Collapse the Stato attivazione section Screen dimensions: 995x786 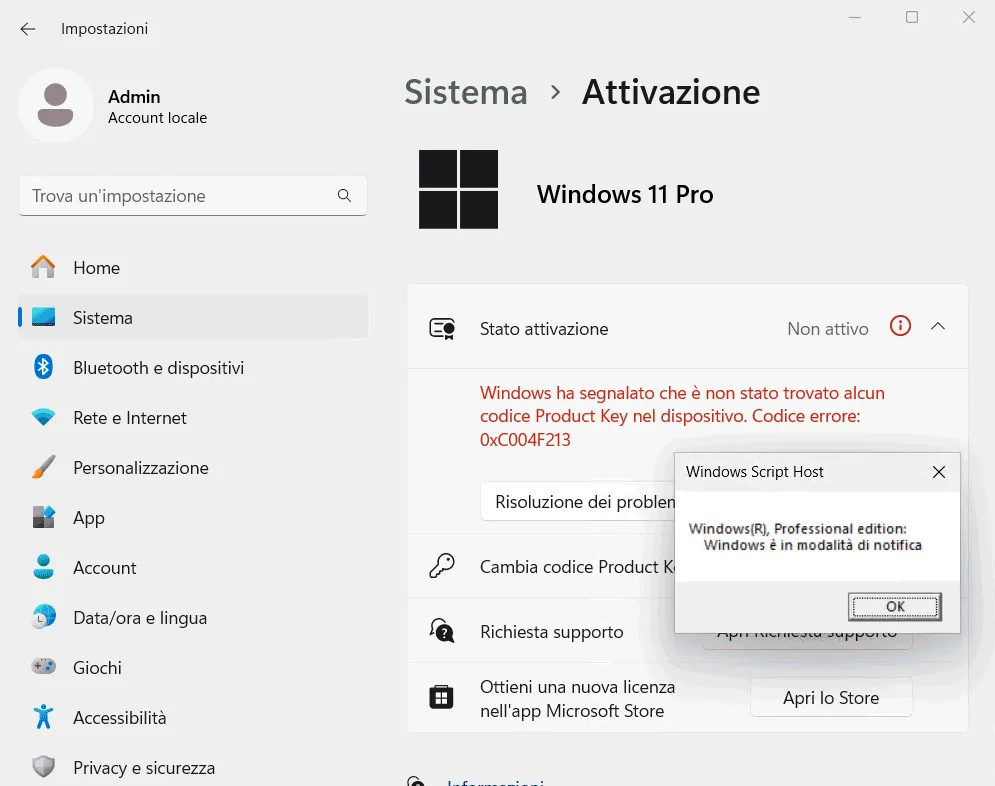937,326
